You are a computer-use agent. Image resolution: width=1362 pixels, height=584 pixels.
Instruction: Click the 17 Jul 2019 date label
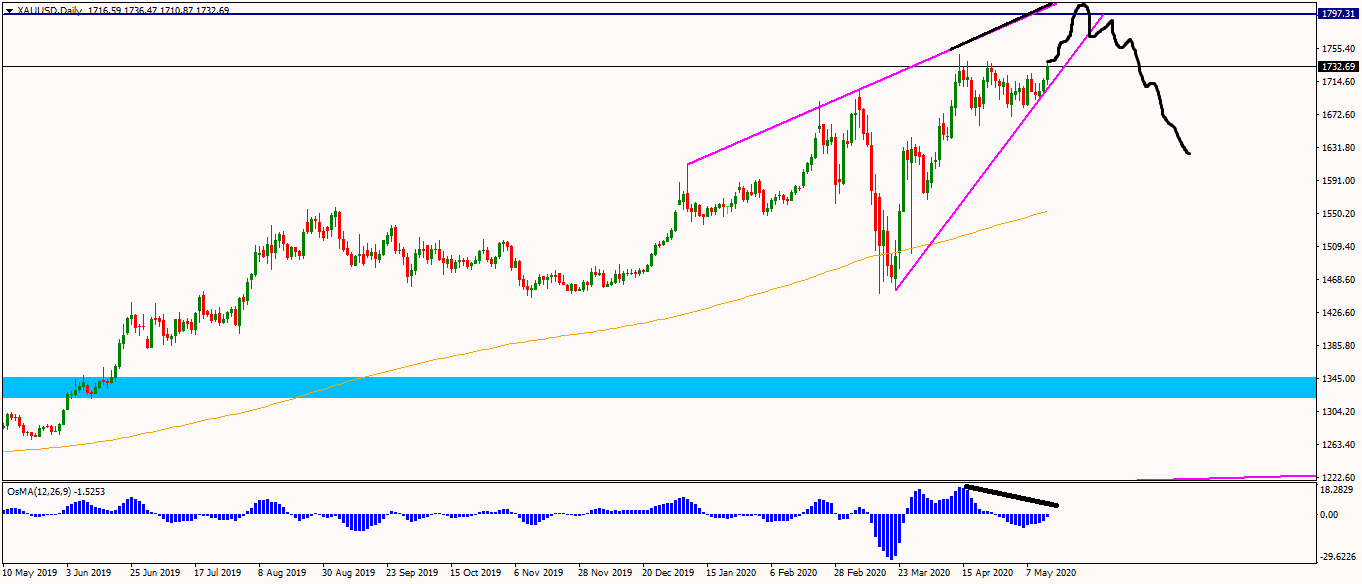pyautogui.click(x=218, y=574)
